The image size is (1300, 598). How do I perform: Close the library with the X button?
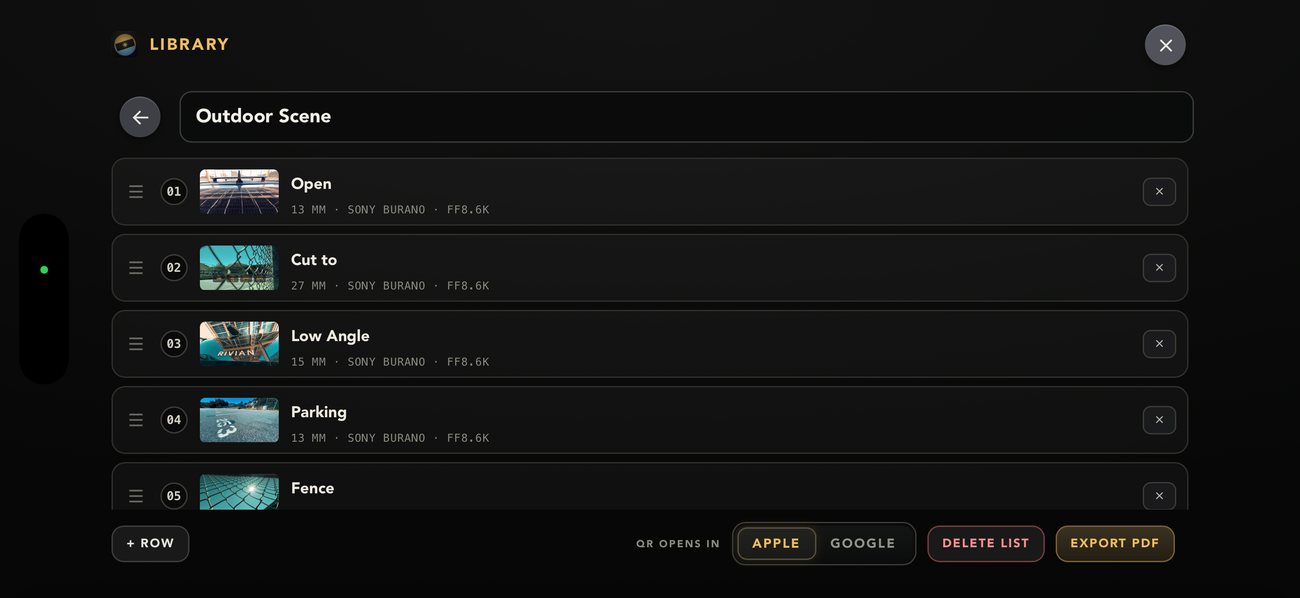point(1165,45)
